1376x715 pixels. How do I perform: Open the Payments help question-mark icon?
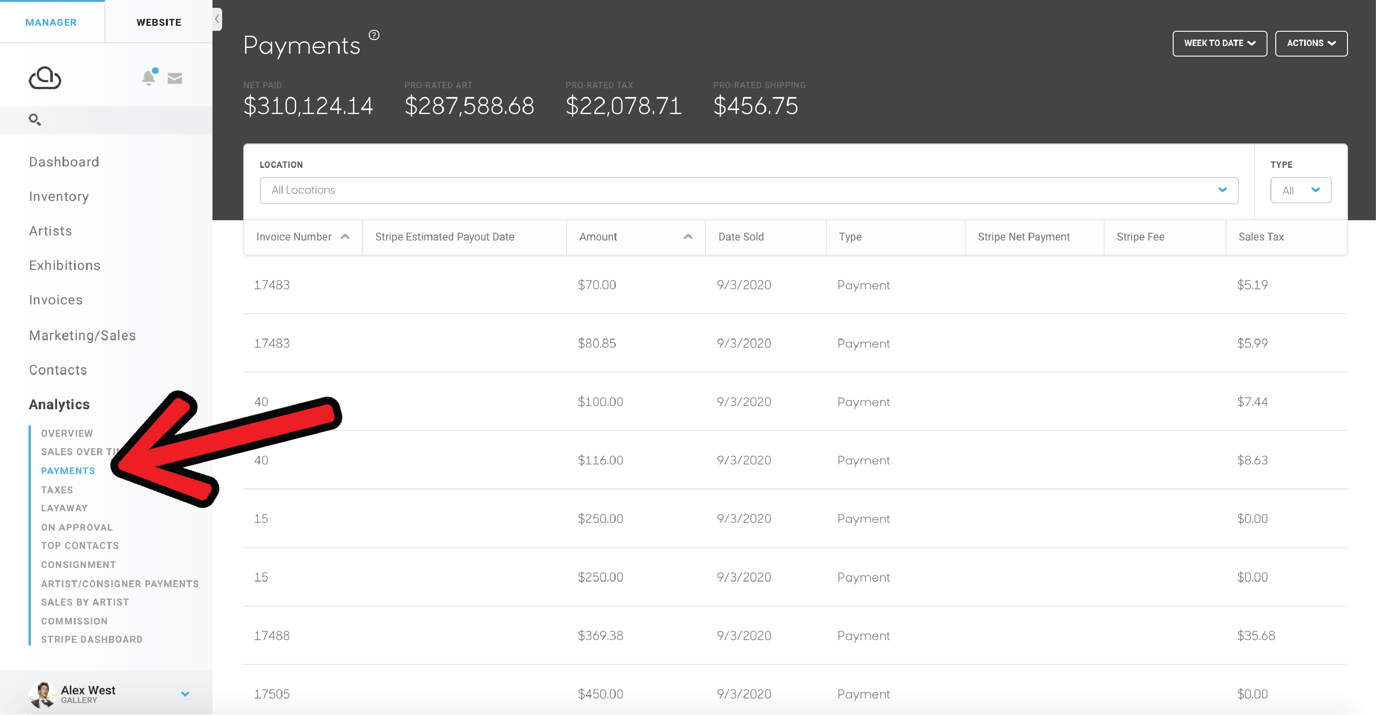click(374, 34)
